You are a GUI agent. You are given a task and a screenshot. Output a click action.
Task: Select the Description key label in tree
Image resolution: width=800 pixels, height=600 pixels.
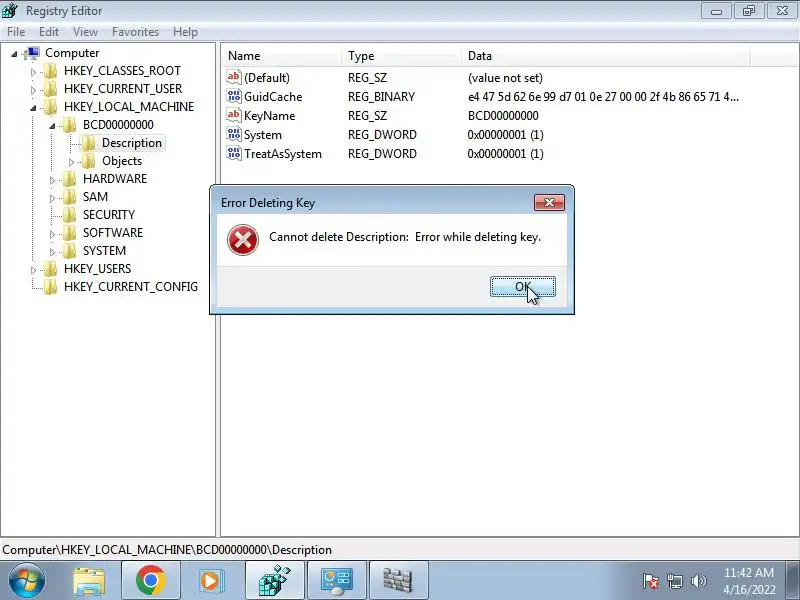coord(132,143)
